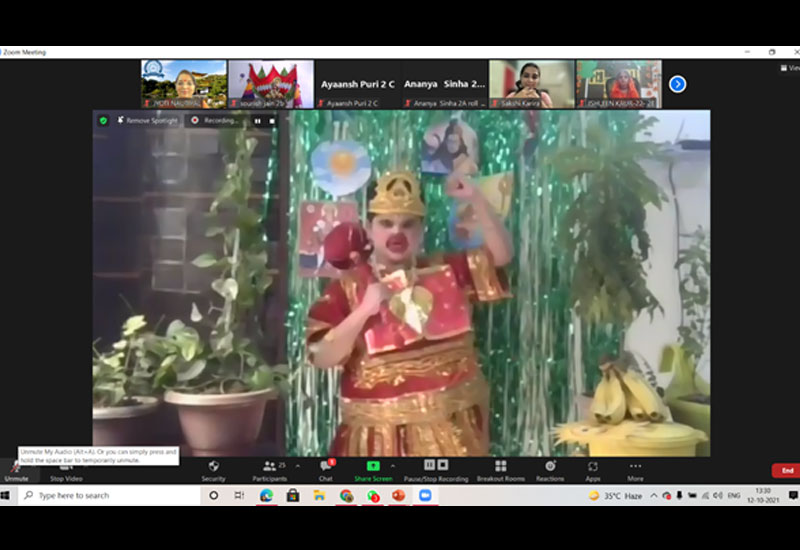Pause recording via top-left pause icon
Screen dimensions: 800x550
258,121
